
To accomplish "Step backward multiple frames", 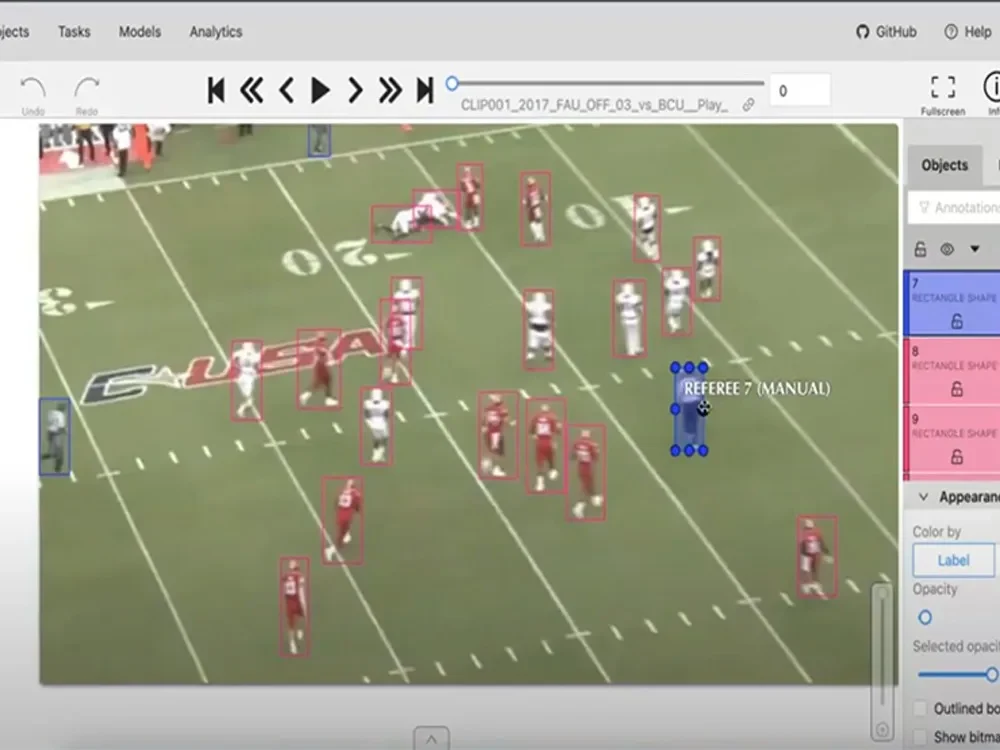I will [251, 90].
